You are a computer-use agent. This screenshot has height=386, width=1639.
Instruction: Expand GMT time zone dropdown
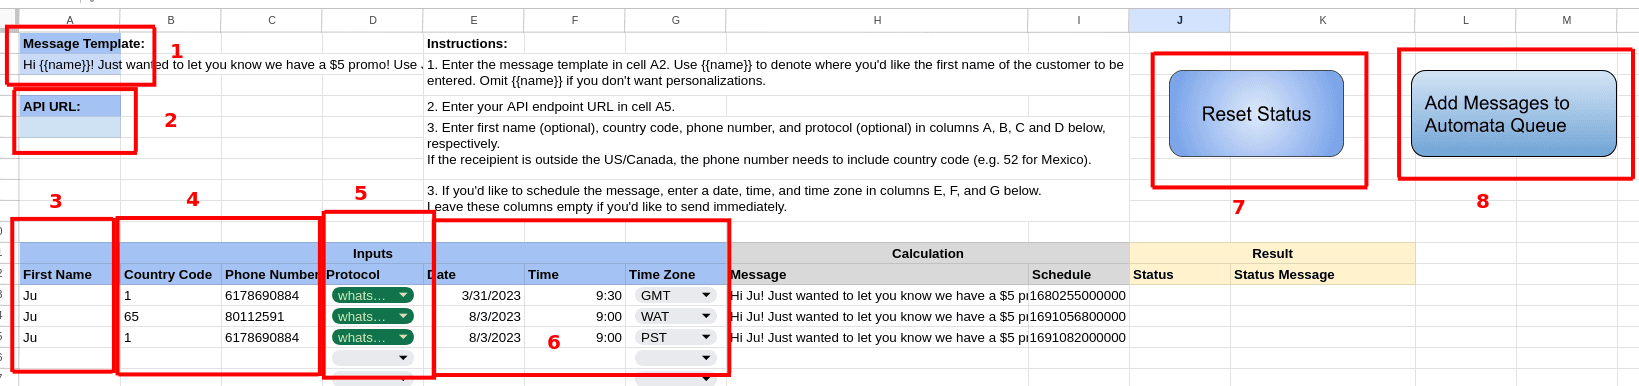tap(676, 295)
